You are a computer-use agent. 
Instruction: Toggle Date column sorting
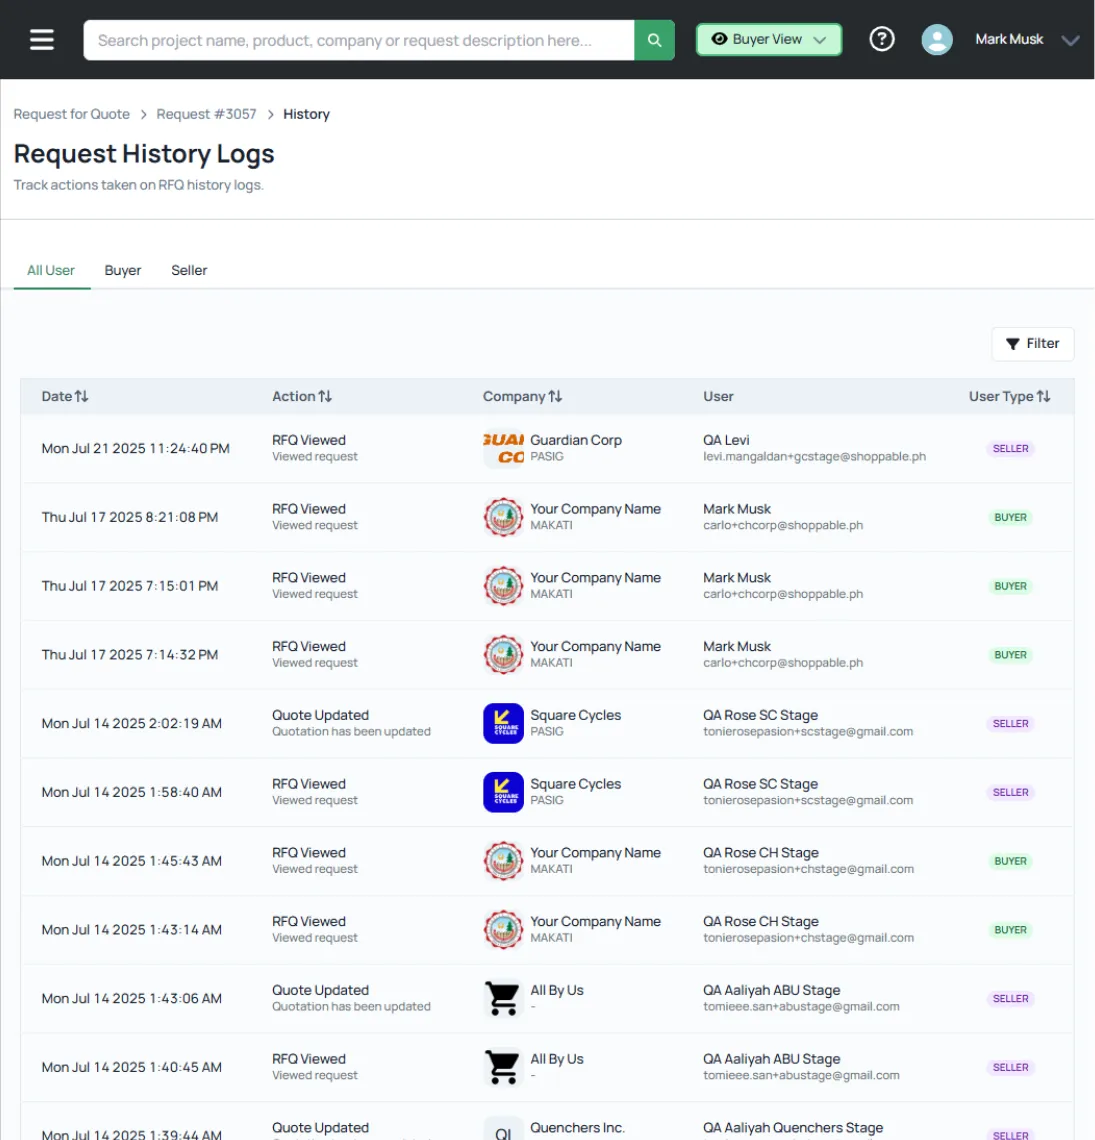(80, 396)
